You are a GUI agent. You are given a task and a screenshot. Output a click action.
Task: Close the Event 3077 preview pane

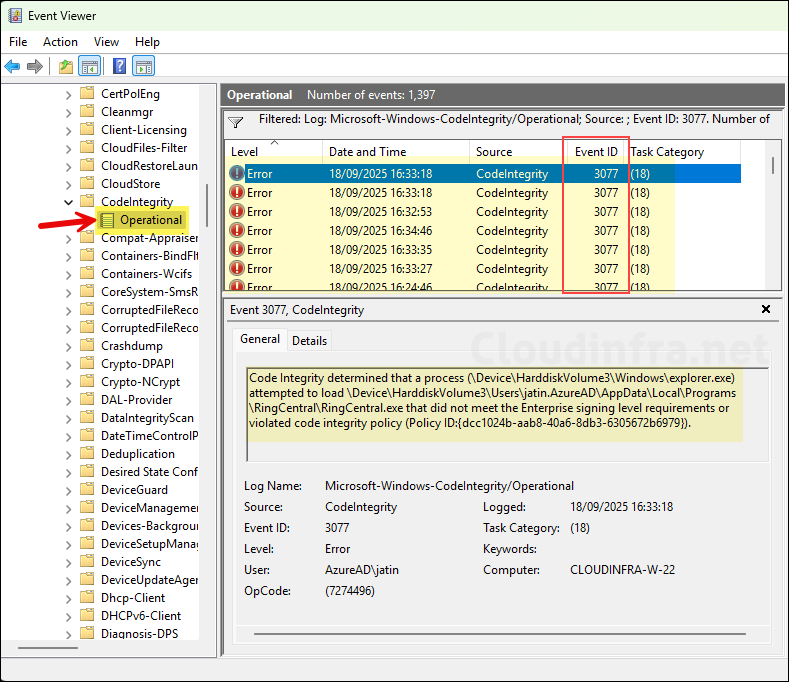coord(766,310)
